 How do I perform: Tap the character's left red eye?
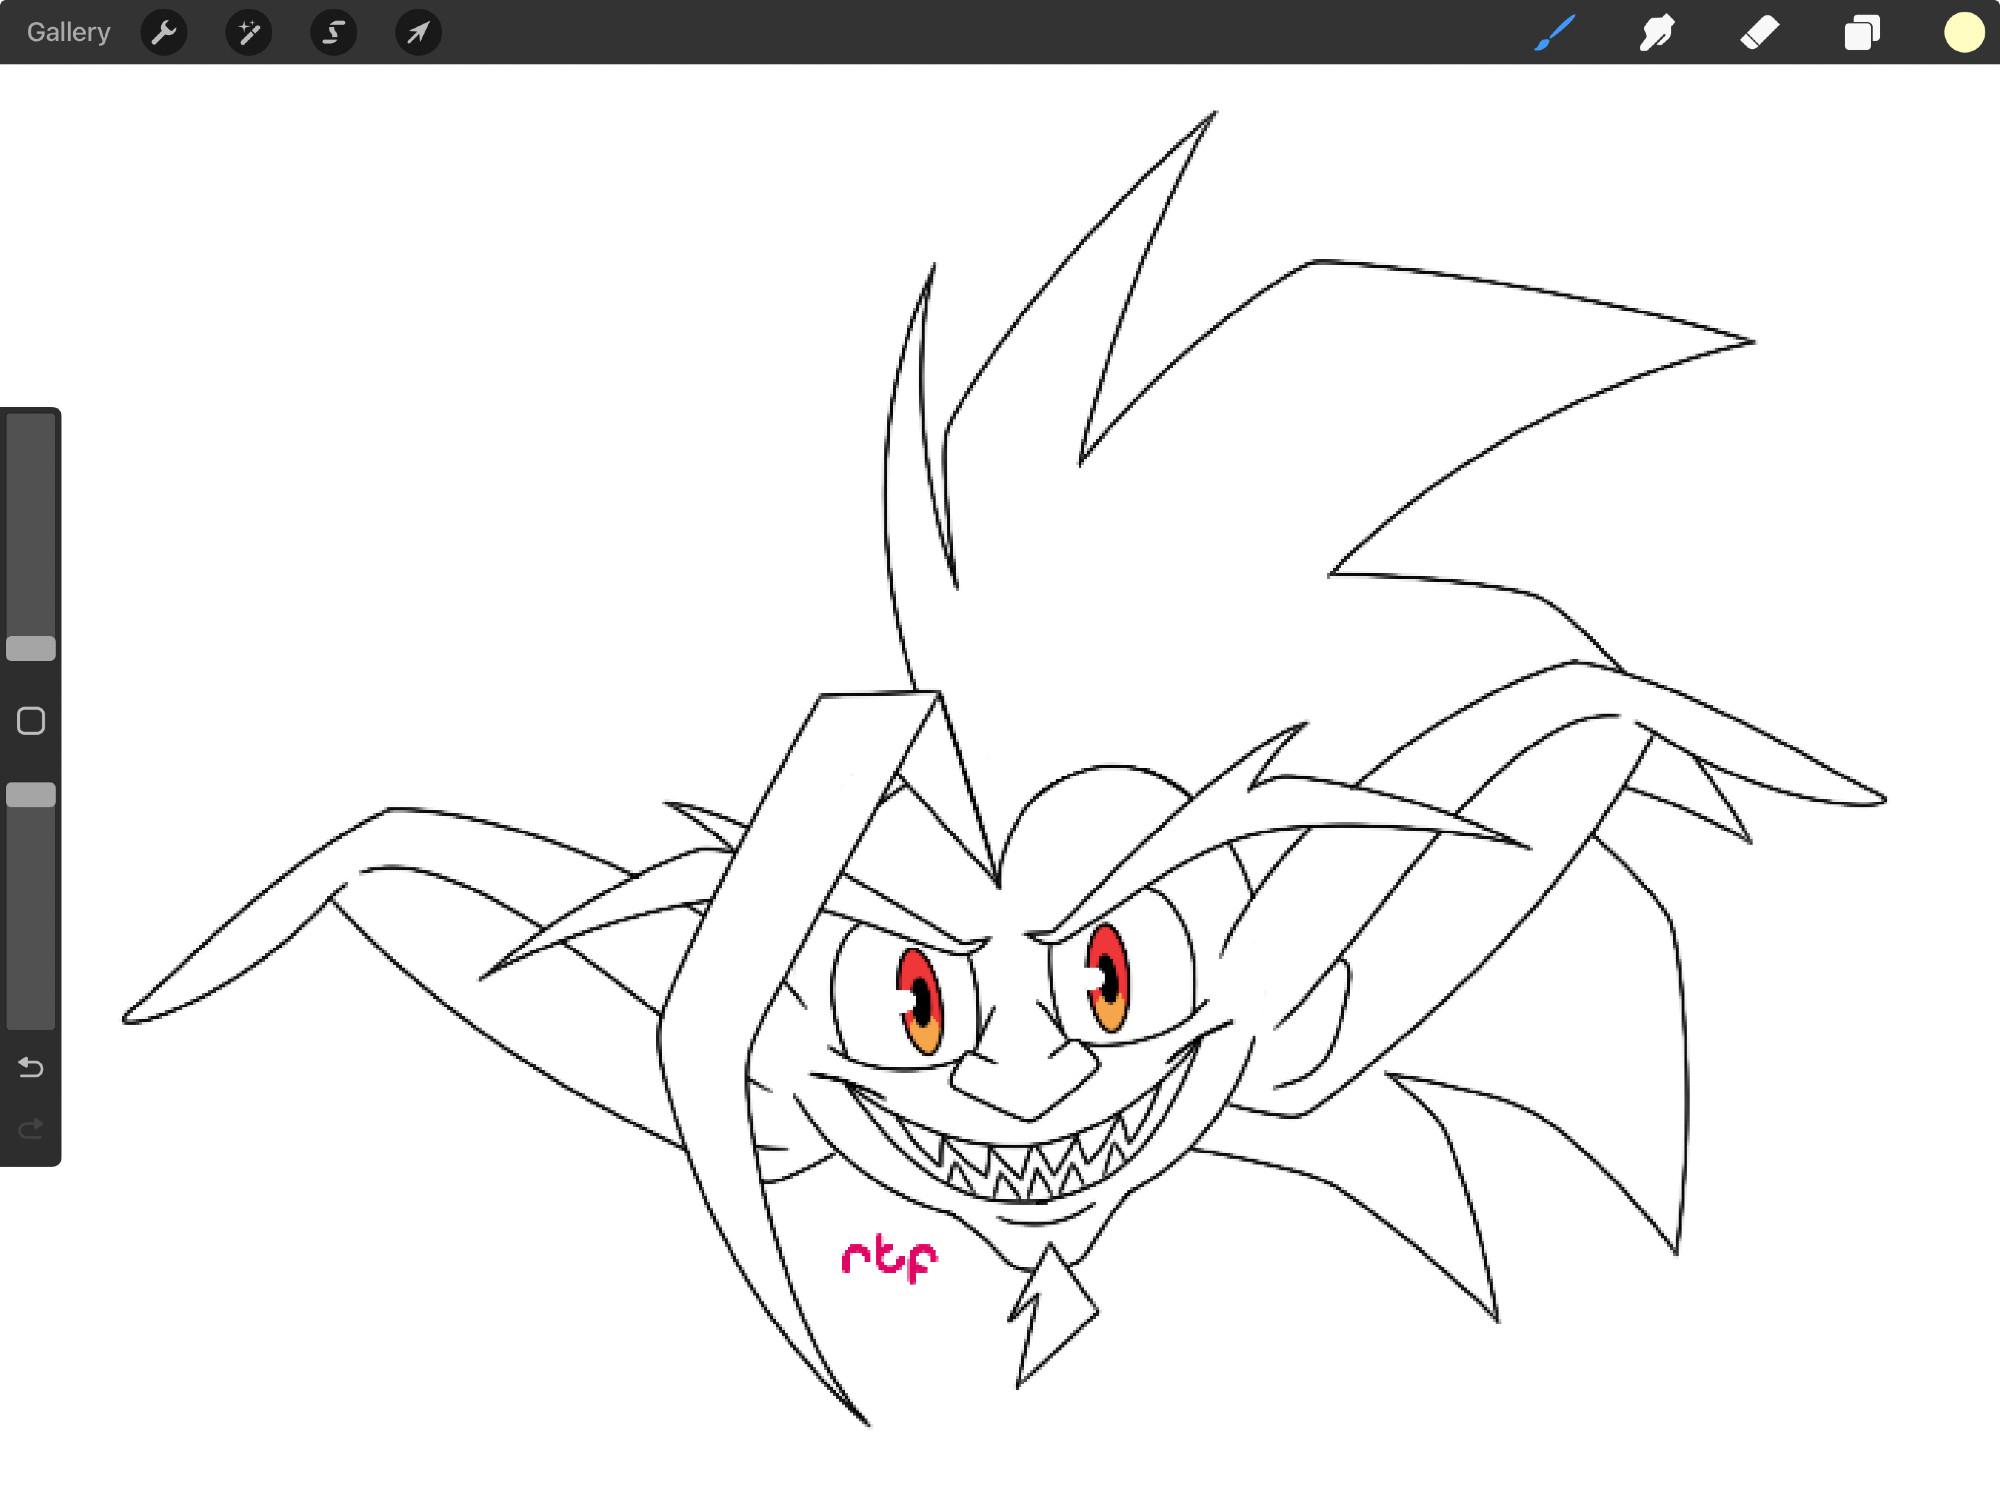(920, 1000)
